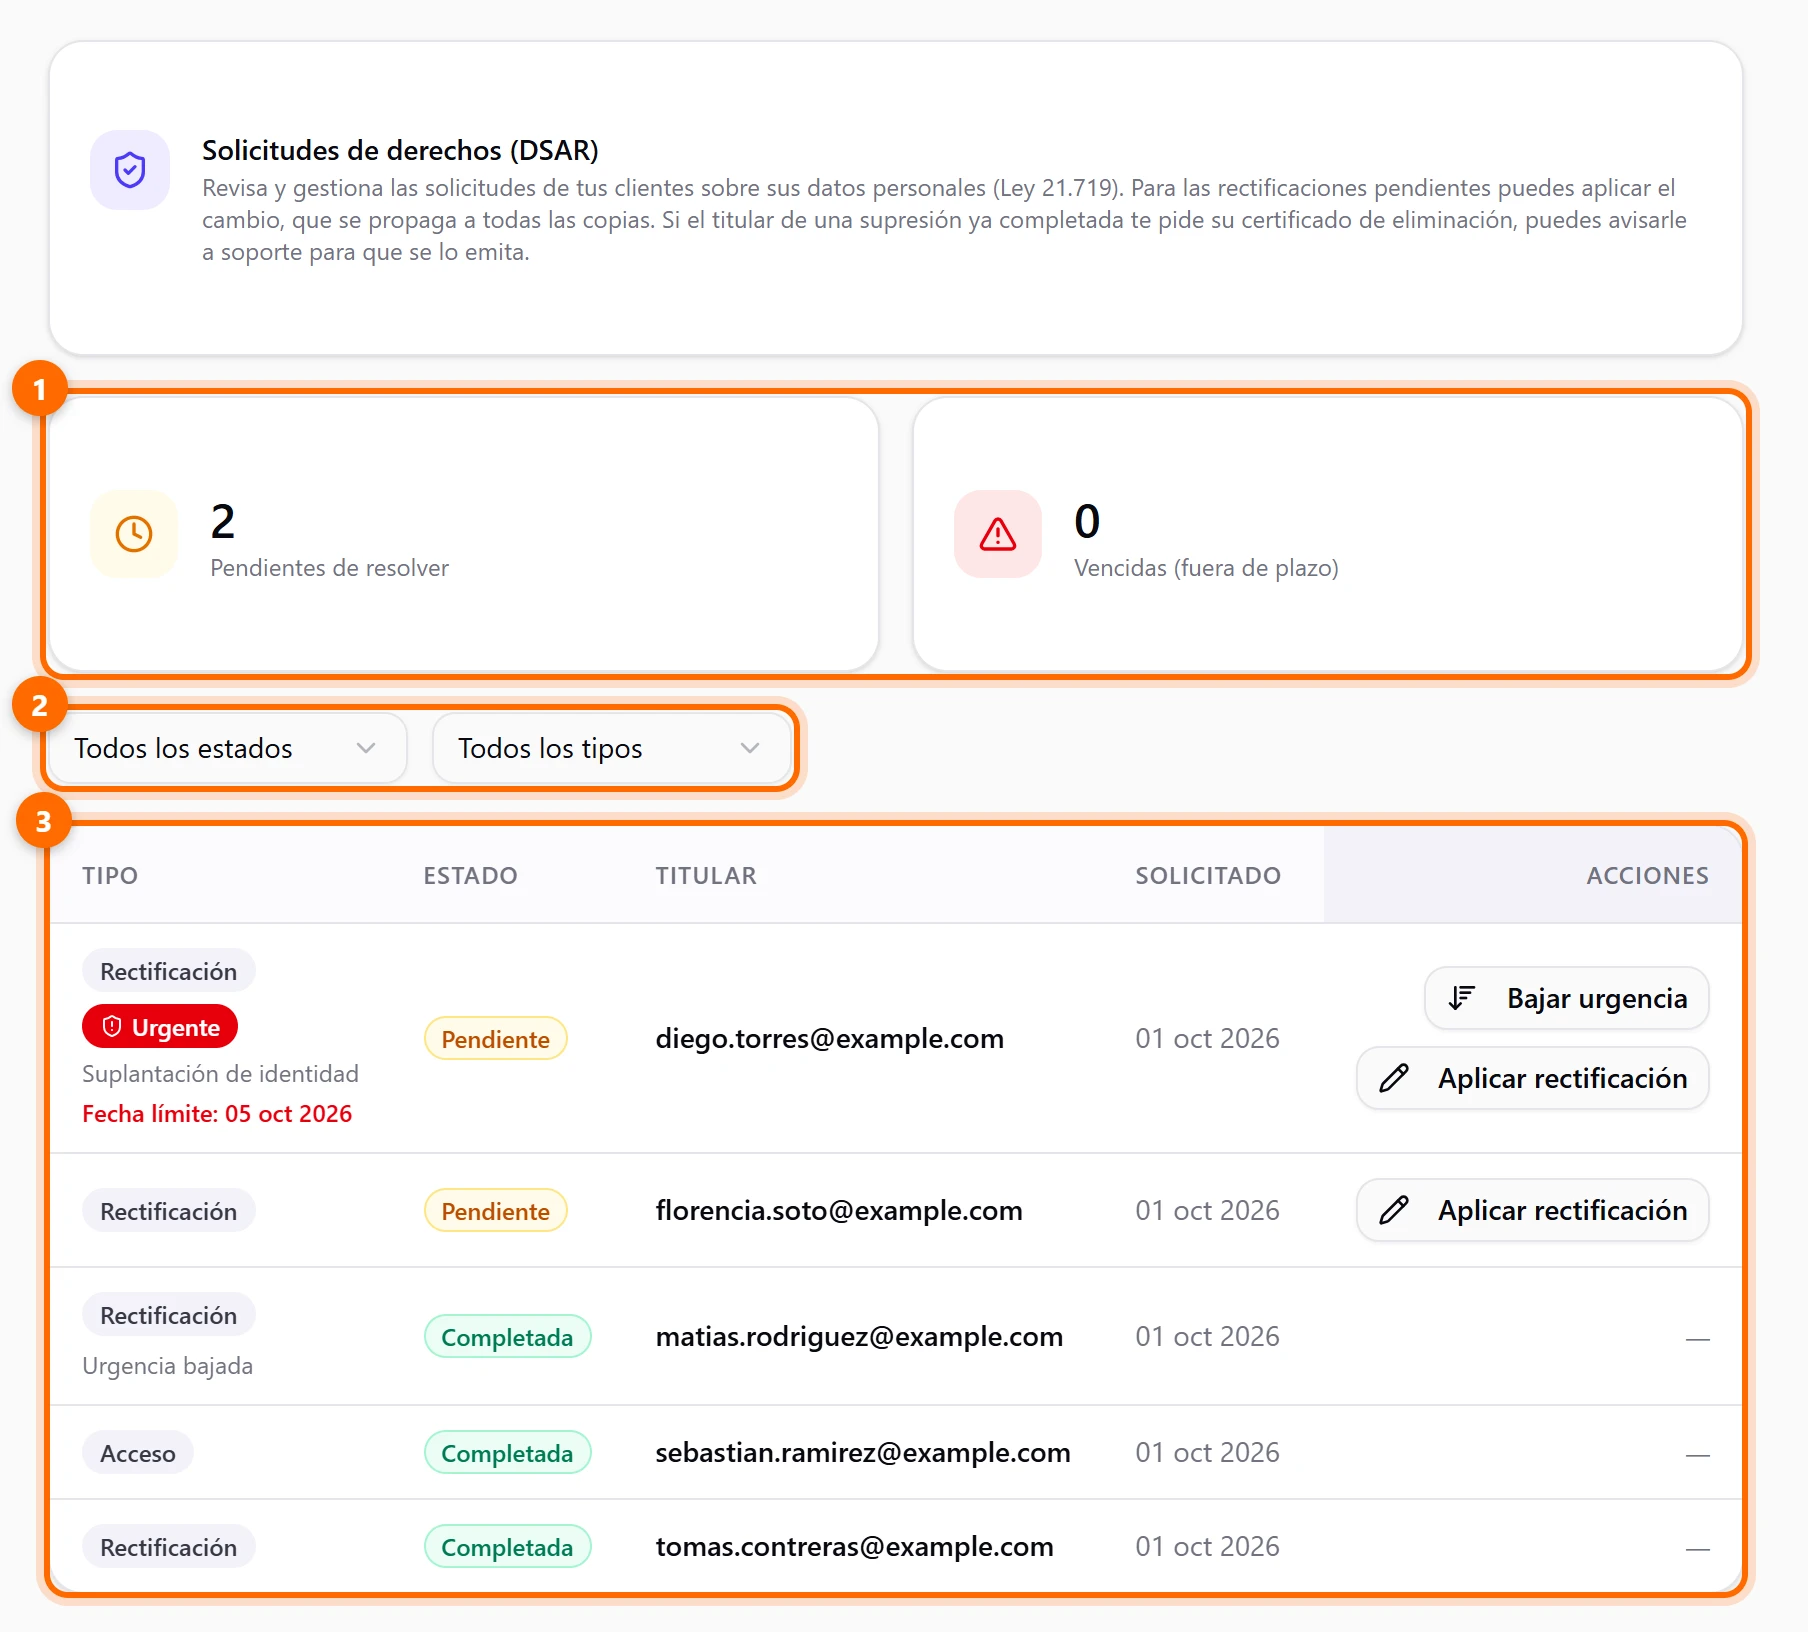Click Rectificación badge in the tomas.contreras row
Viewport: 1808px width, 1632px height.
point(168,1547)
